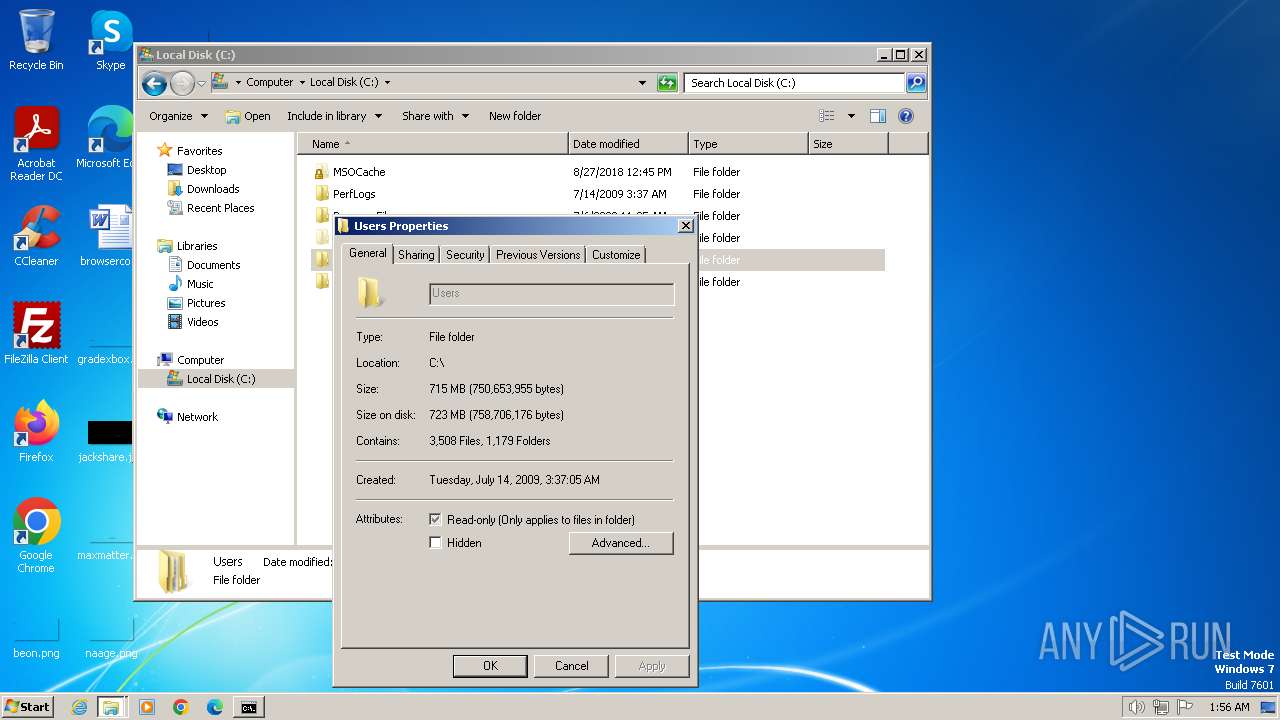Select Desktop under Favorites
The width and height of the screenshot is (1280, 720).
coord(206,170)
